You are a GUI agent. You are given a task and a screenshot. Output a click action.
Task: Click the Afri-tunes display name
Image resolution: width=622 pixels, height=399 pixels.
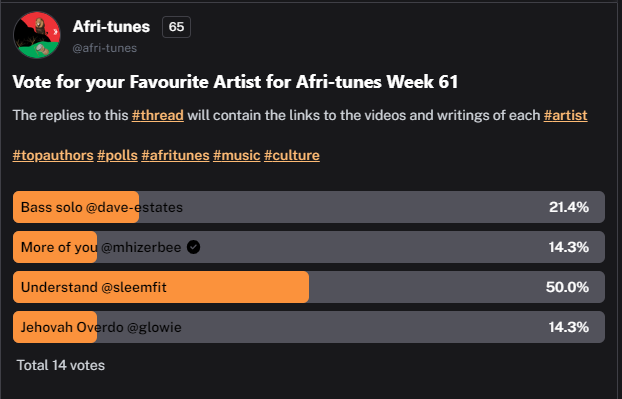[x=111, y=27]
